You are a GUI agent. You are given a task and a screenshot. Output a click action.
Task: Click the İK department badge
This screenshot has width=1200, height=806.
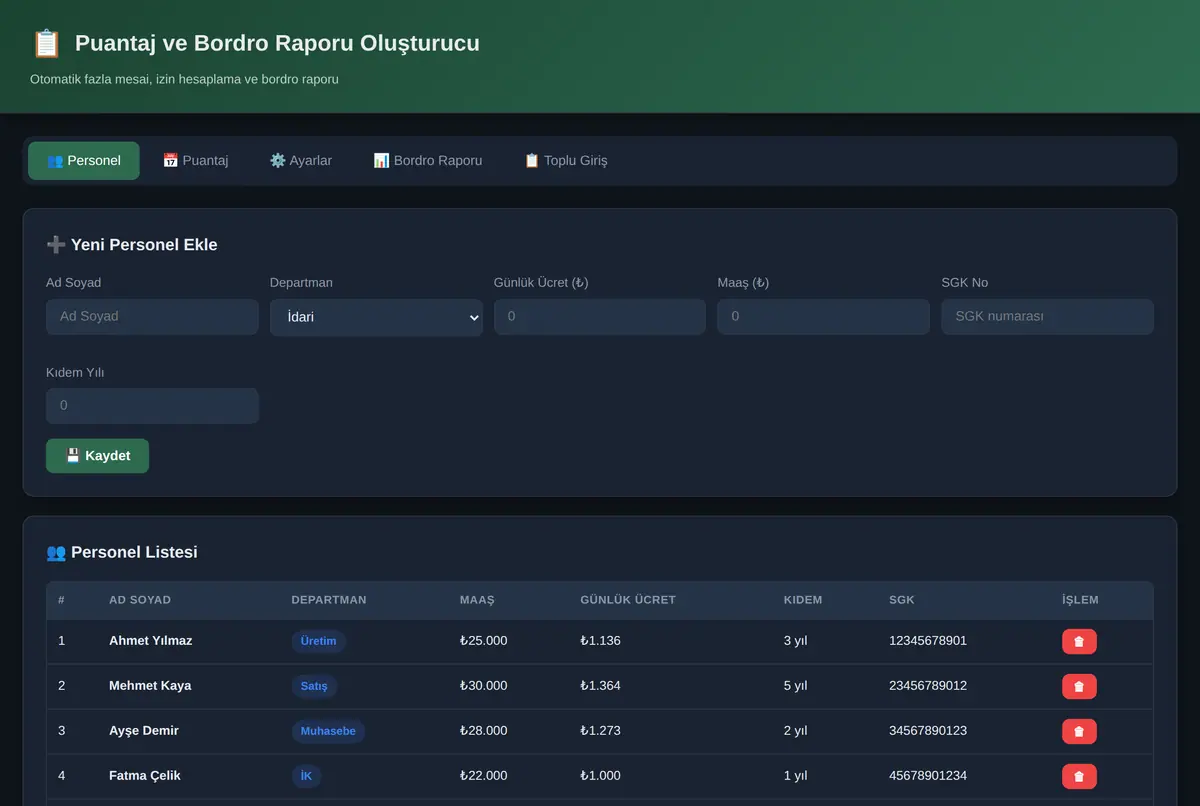[306, 776]
